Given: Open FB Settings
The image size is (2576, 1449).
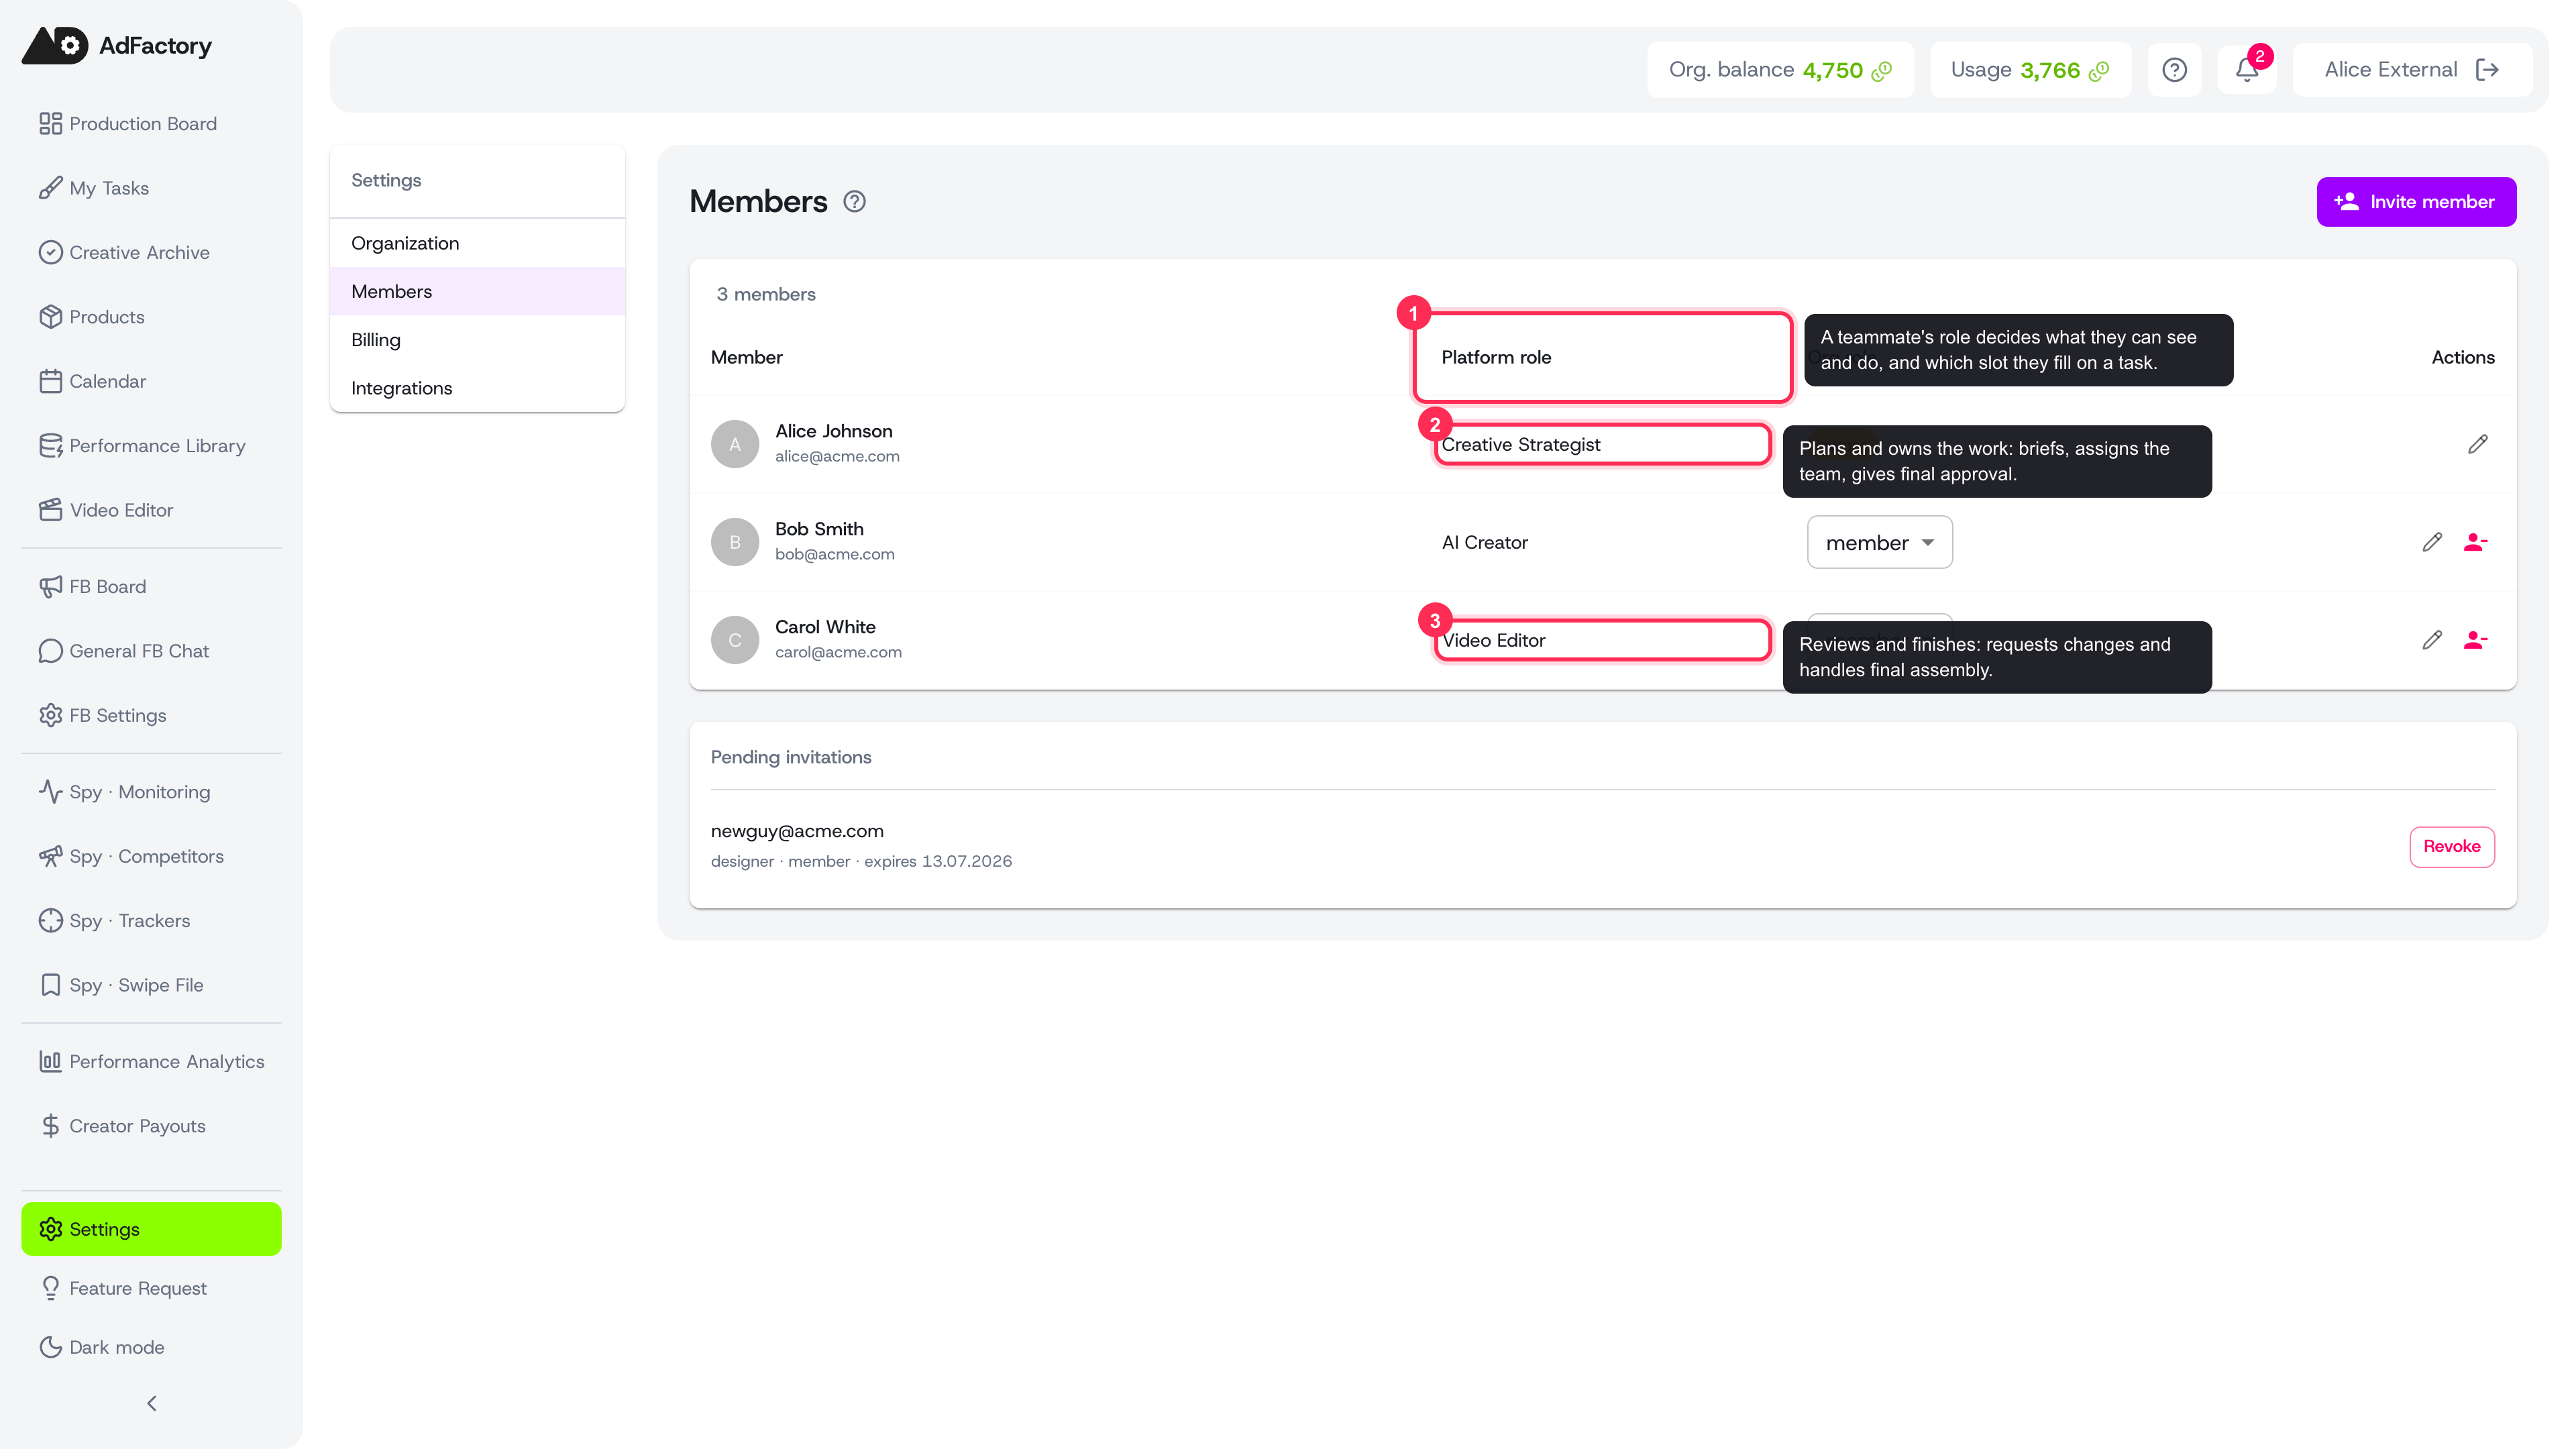Looking at the screenshot, I should [x=151, y=715].
